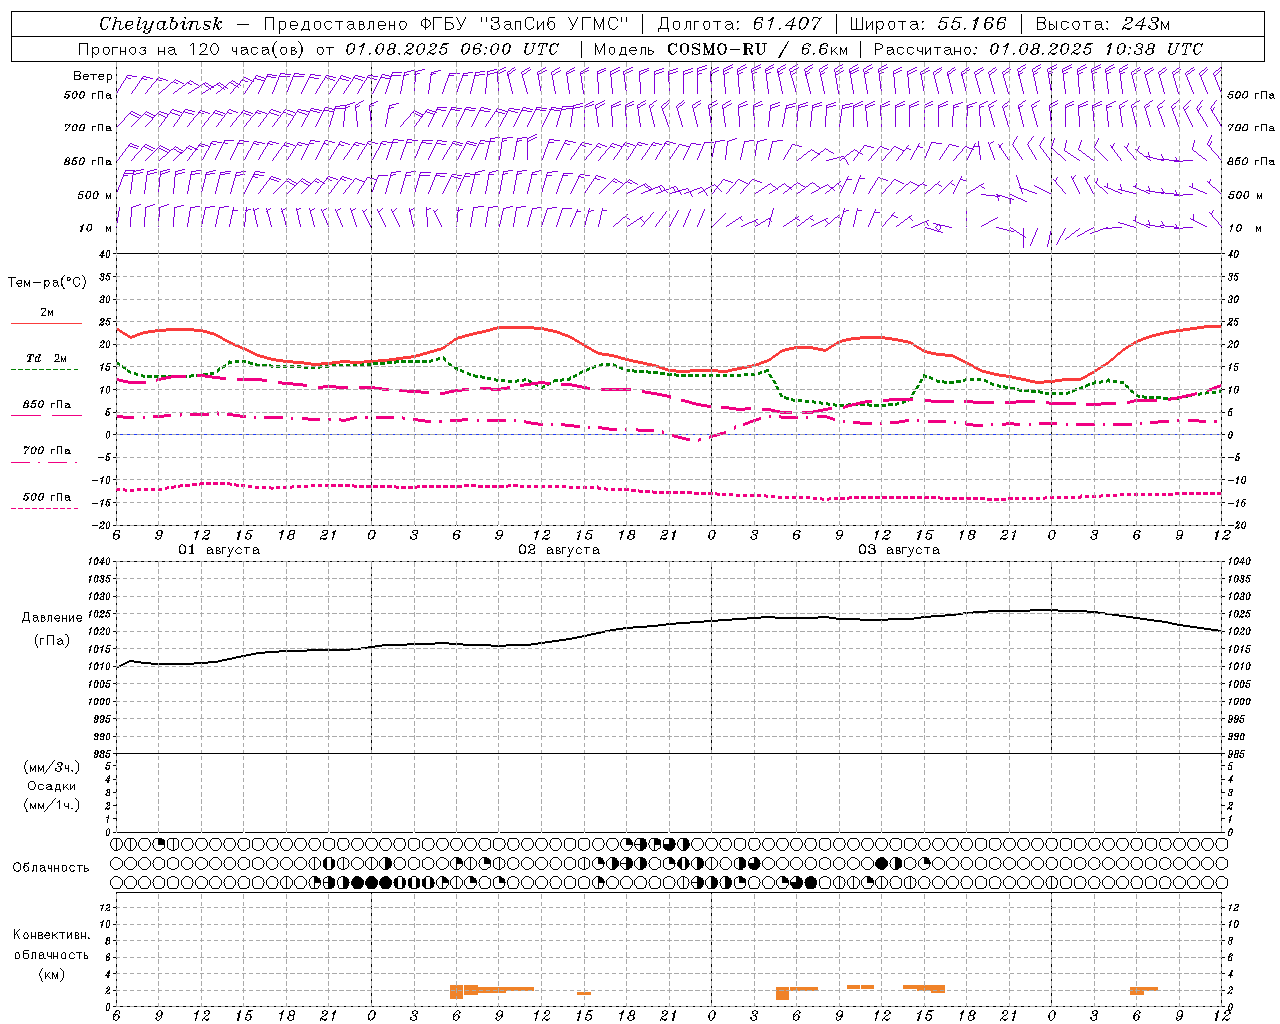Click the 'Широта: 55.166' latitude value
The height and width of the screenshot is (1024, 1280).
point(927,24)
